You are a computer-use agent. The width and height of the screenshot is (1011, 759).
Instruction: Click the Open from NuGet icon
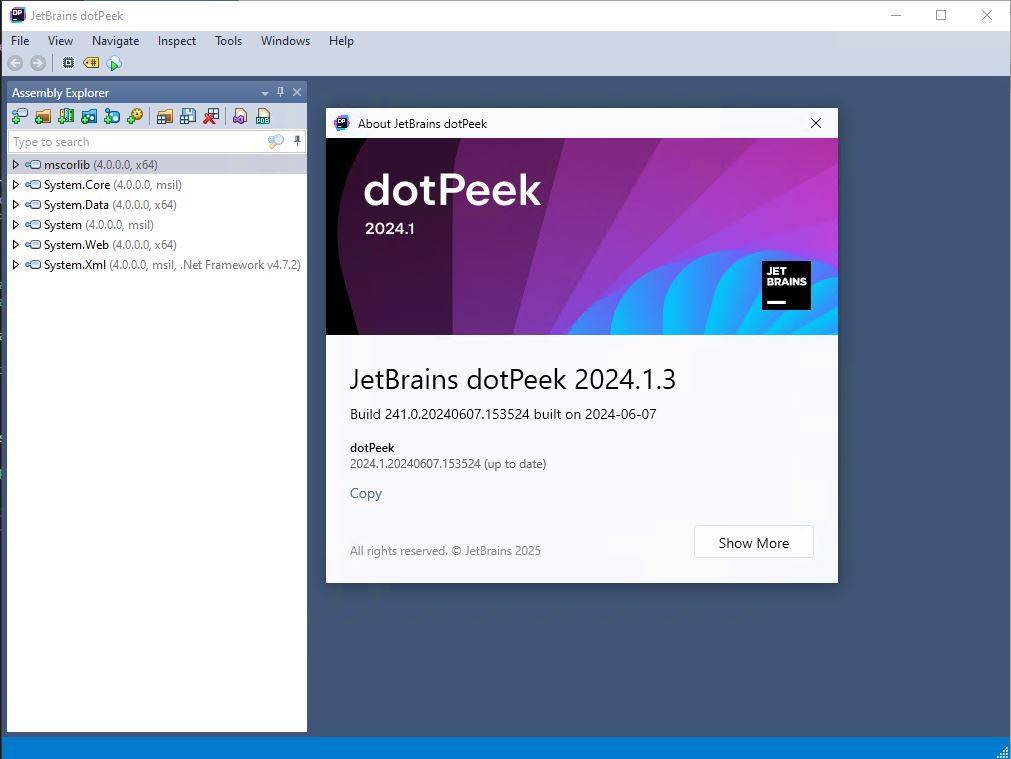click(112, 116)
